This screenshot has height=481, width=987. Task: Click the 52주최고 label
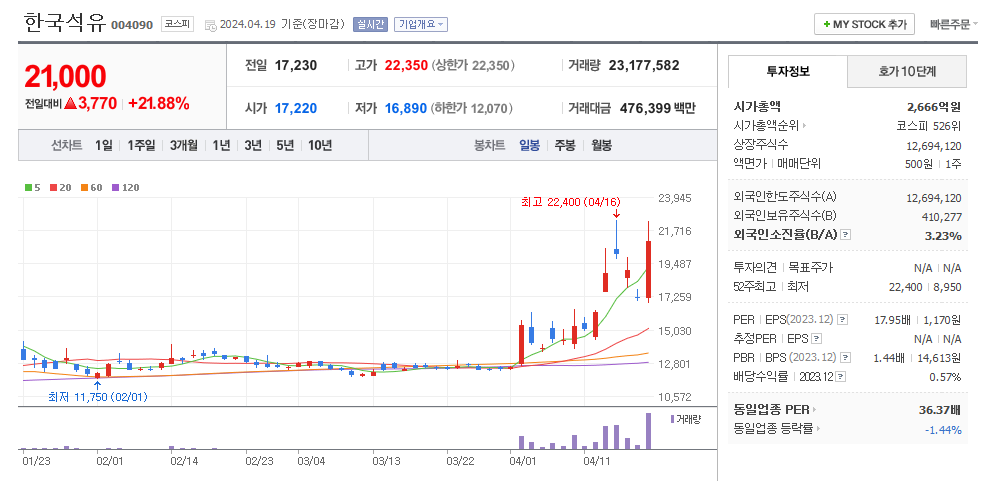coord(755,286)
